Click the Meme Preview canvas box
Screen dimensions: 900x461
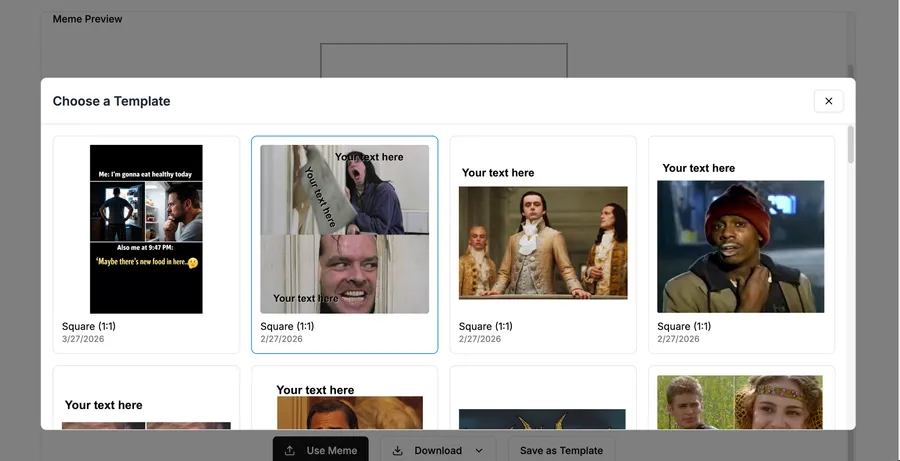tap(444, 60)
